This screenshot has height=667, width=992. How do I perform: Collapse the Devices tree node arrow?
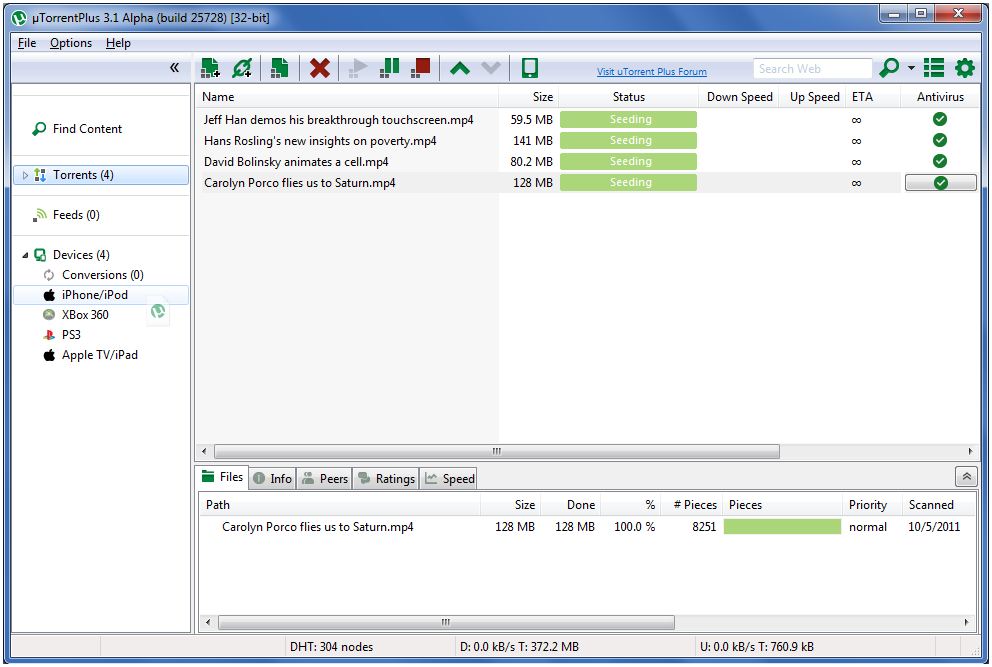[x=25, y=255]
